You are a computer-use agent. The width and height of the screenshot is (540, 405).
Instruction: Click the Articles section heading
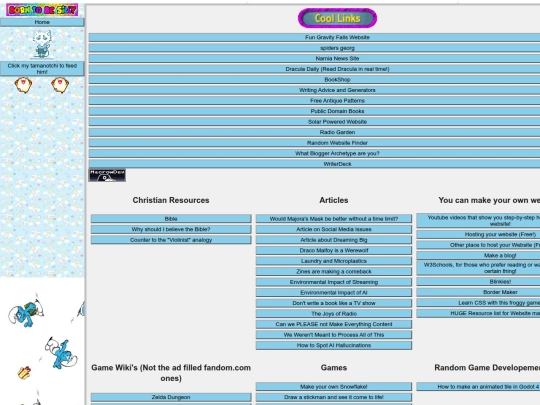pos(334,200)
